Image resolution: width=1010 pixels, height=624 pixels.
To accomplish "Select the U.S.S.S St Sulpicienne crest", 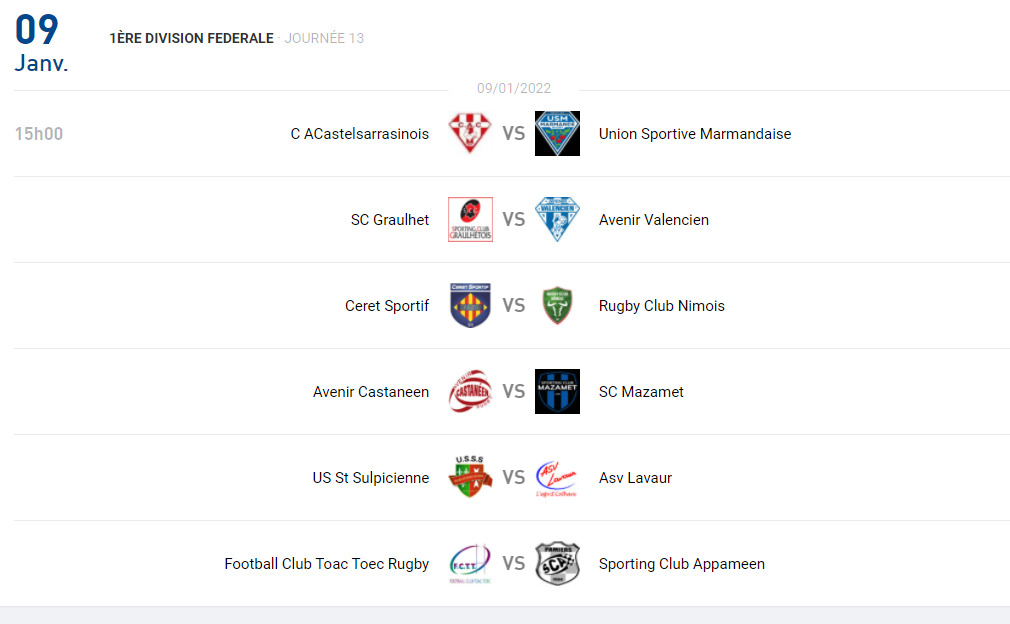I will coord(470,477).
